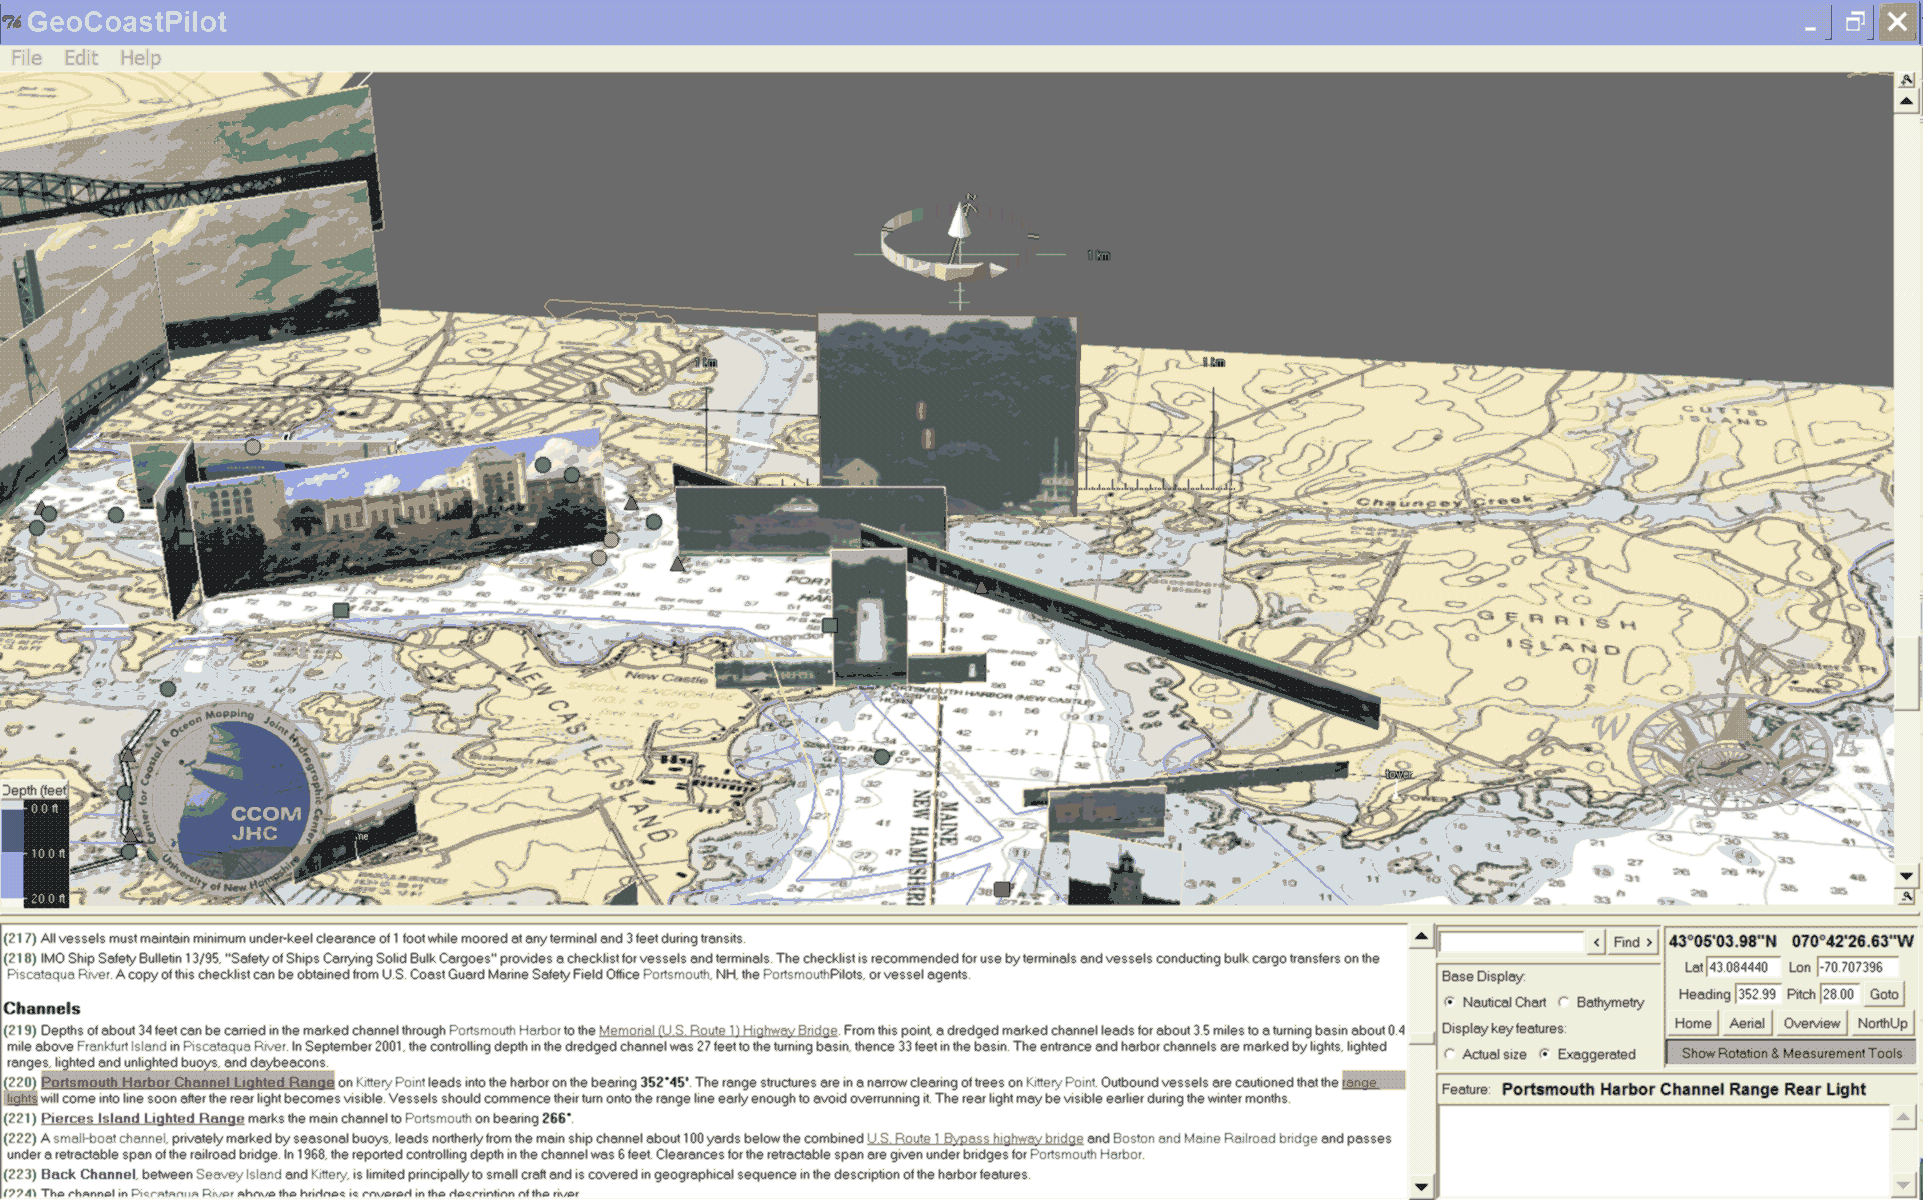Click the find previous arrow button
1923x1200 pixels.
(x=1597, y=942)
